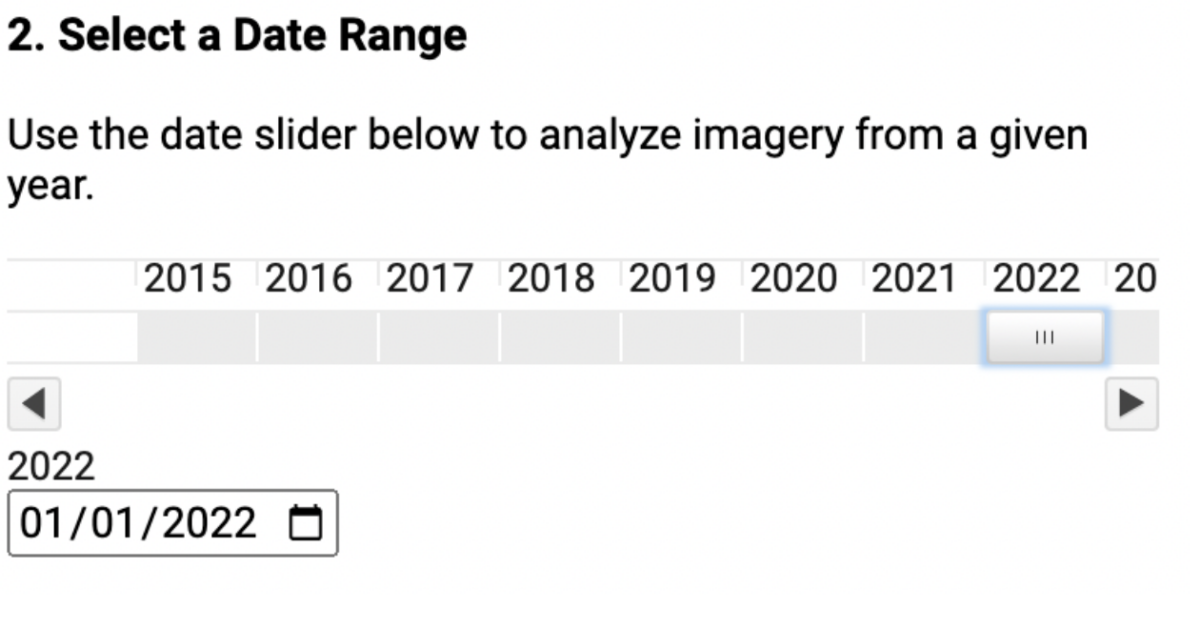Image resolution: width=1200 pixels, height=629 pixels.
Task: Select the 2018 year label on slider
Action: tap(551, 279)
